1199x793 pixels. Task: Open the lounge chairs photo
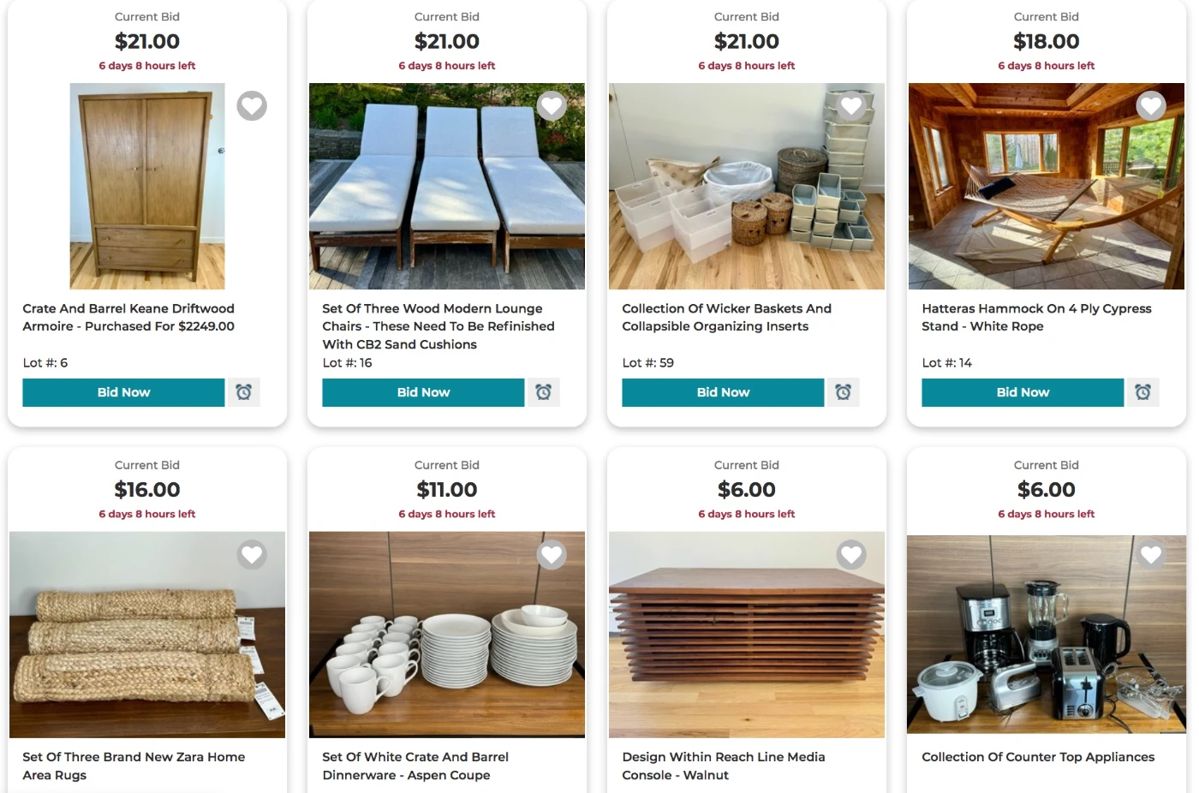click(446, 187)
